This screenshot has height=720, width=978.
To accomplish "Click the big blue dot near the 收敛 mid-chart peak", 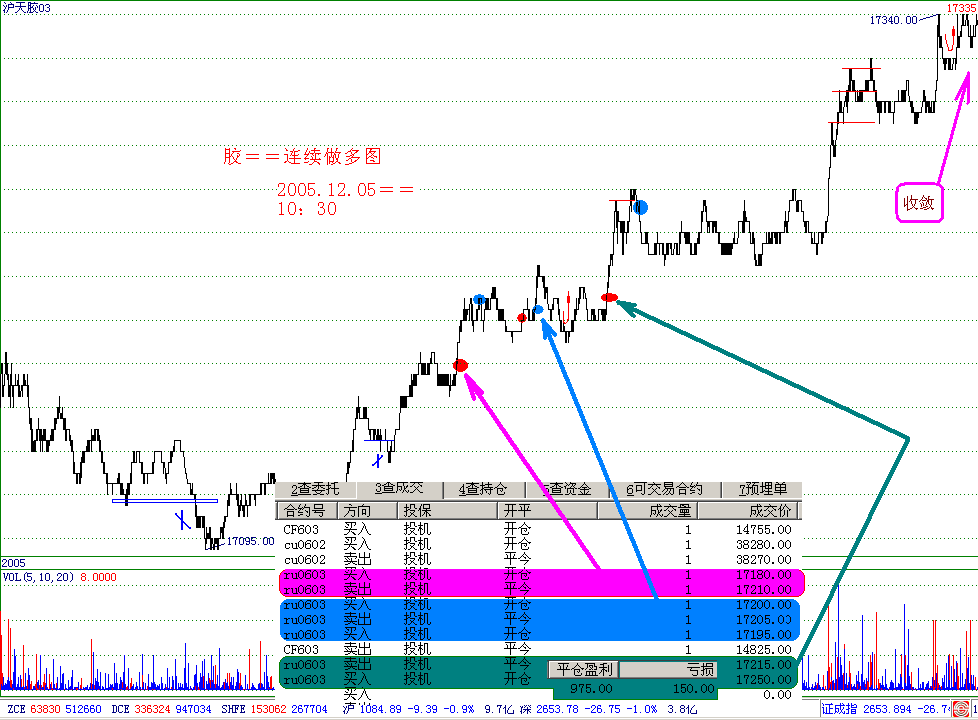I will [x=641, y=207].
